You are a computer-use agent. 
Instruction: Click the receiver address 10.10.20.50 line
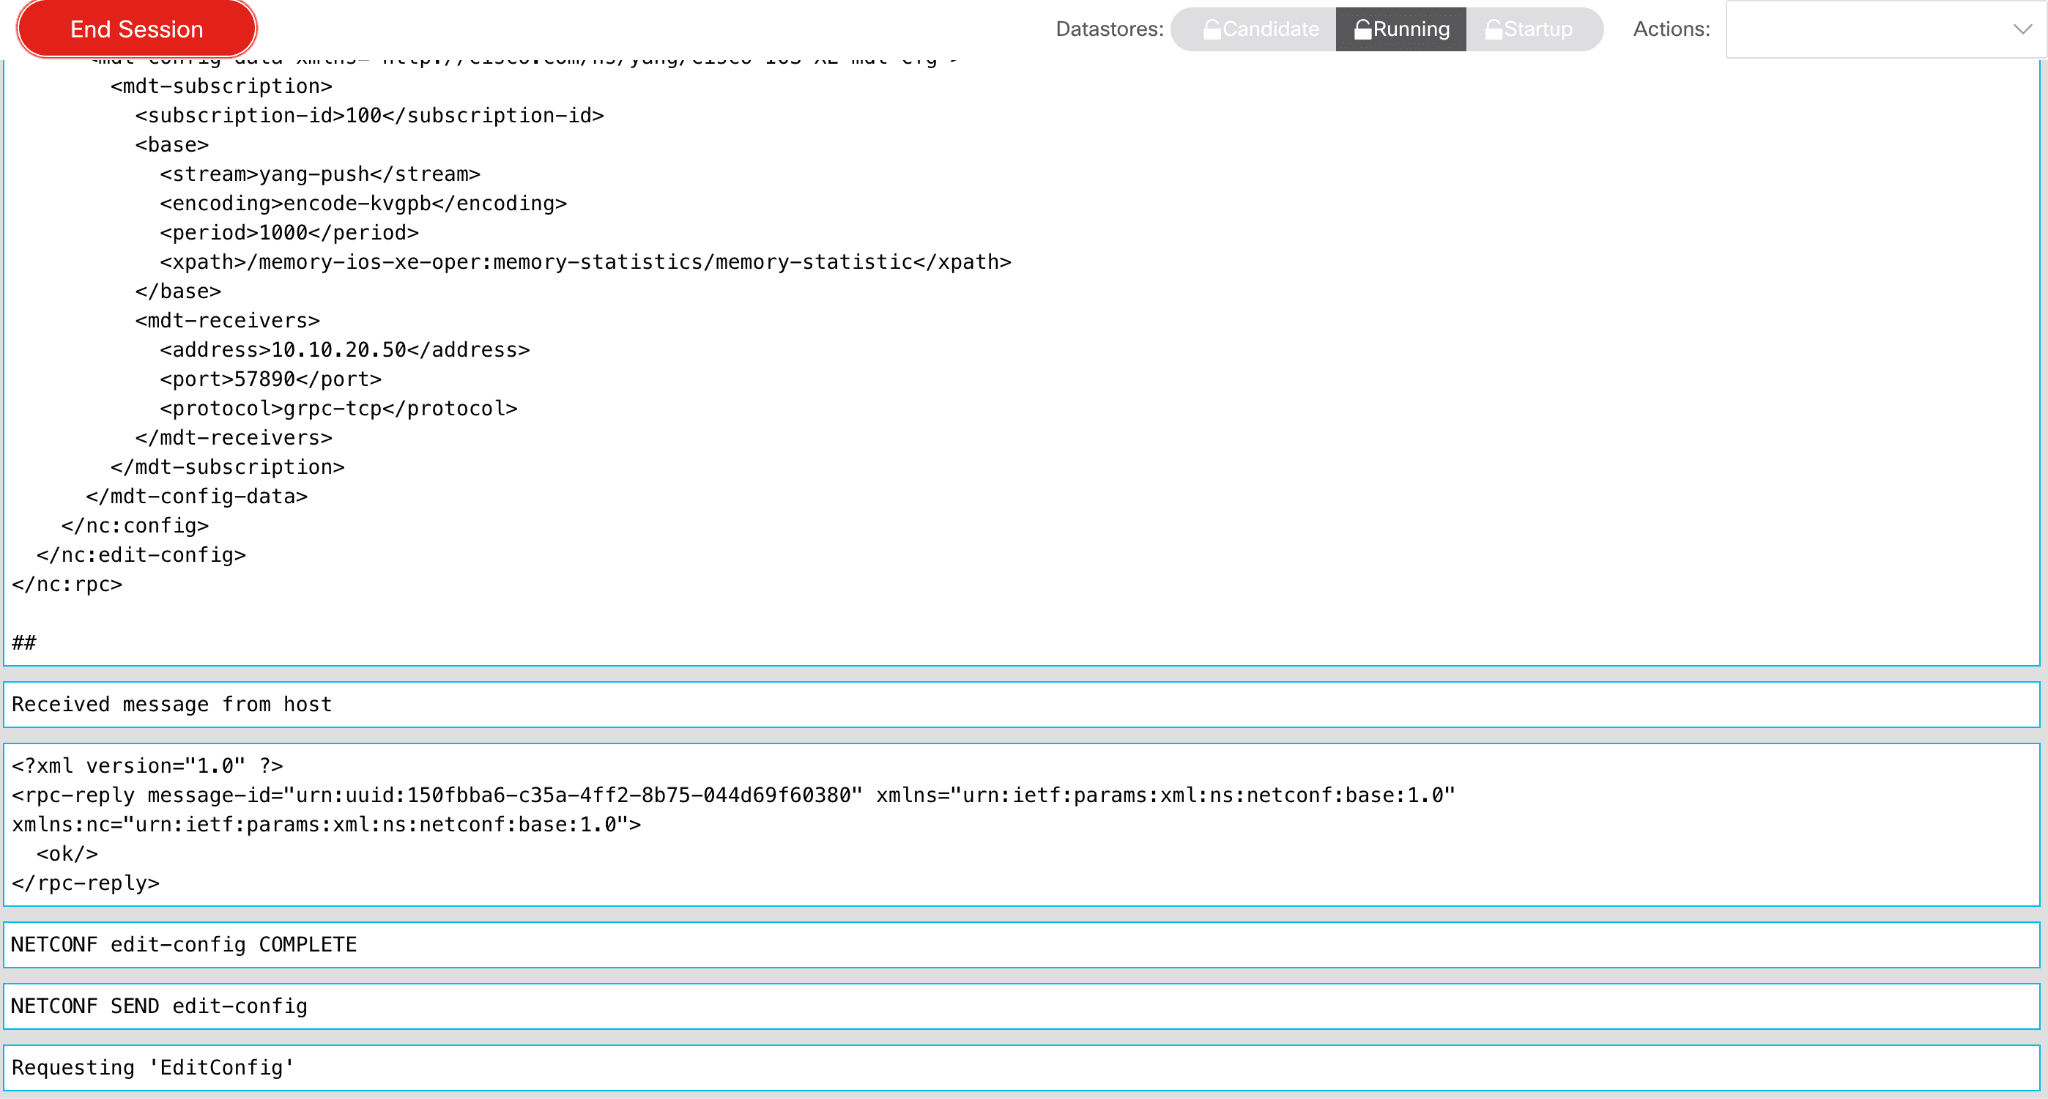coord(344,349)
